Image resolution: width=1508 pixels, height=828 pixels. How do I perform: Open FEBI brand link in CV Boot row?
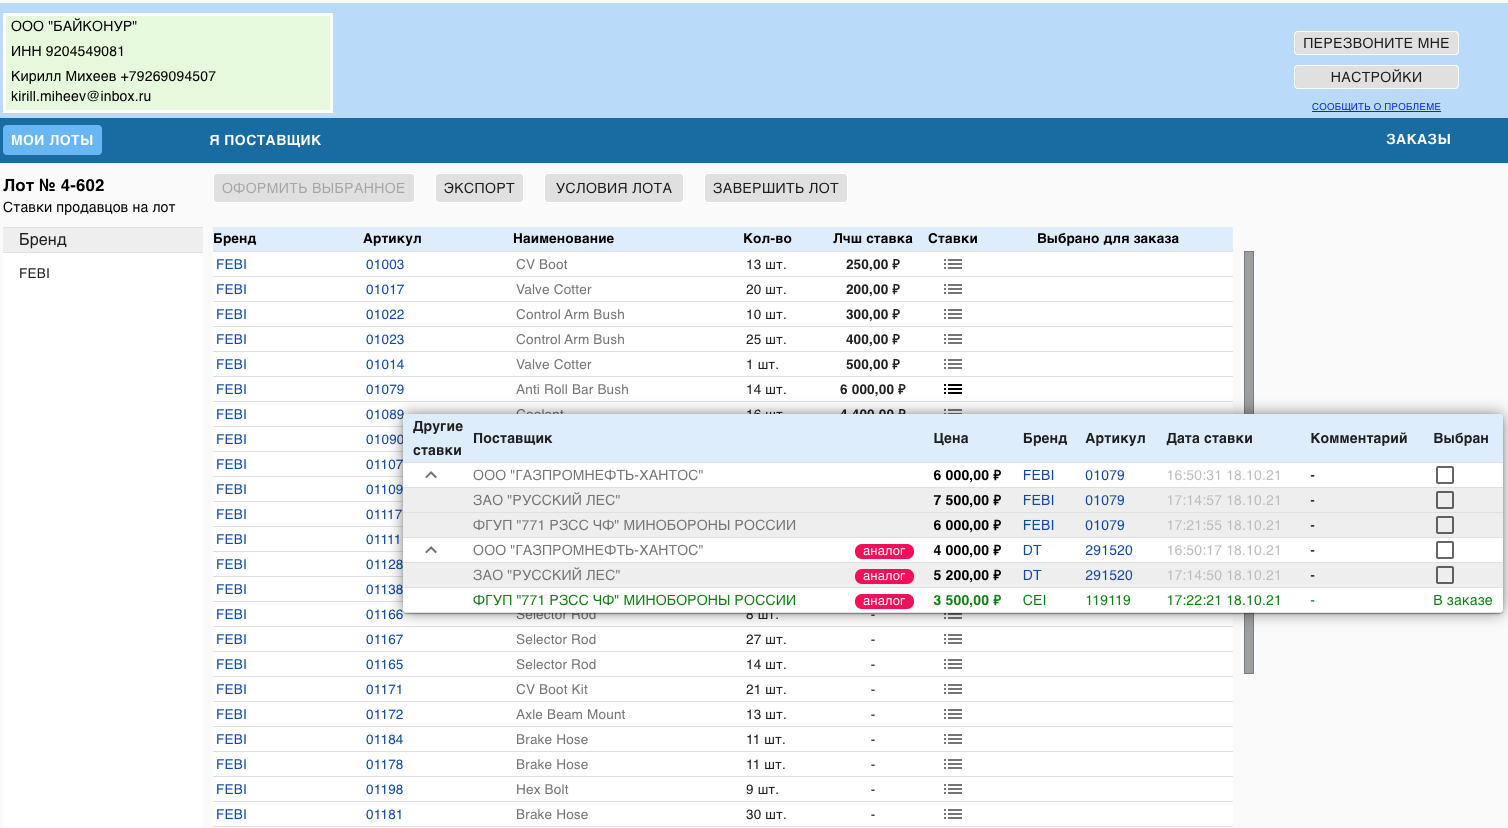click(231, 264)
